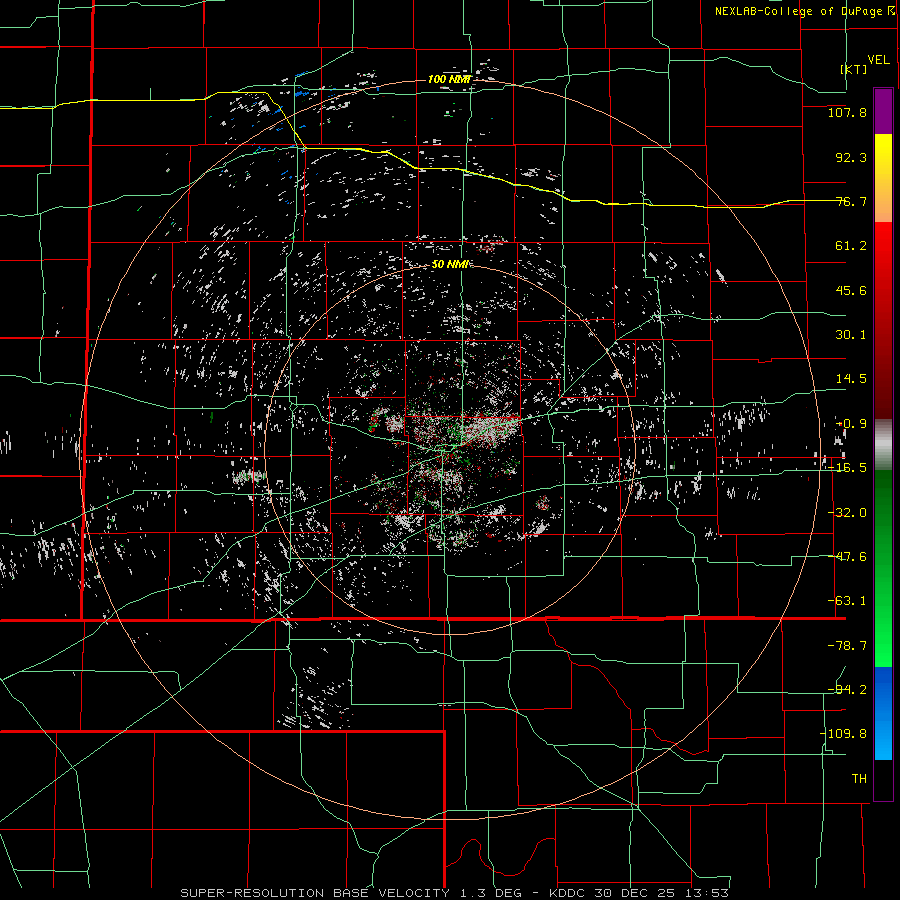Screen dimensions: 900x900
Task: Click the 14.5 legend value
Action: click(x=851, y=379)
